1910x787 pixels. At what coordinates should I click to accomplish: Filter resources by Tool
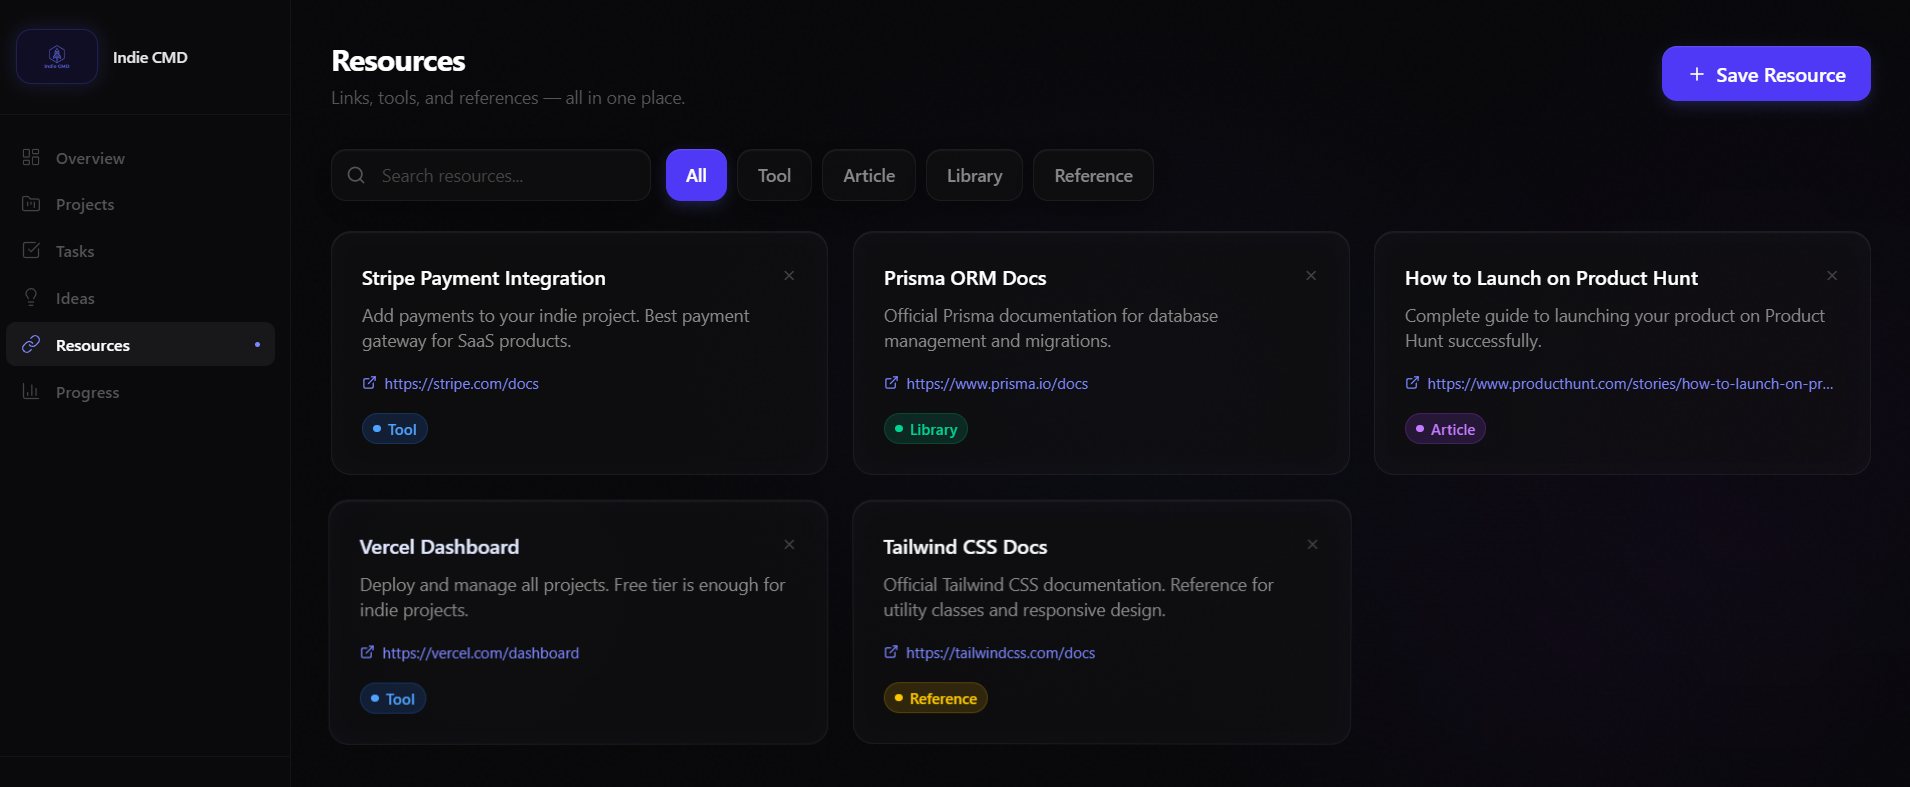[x=774, y=175]
